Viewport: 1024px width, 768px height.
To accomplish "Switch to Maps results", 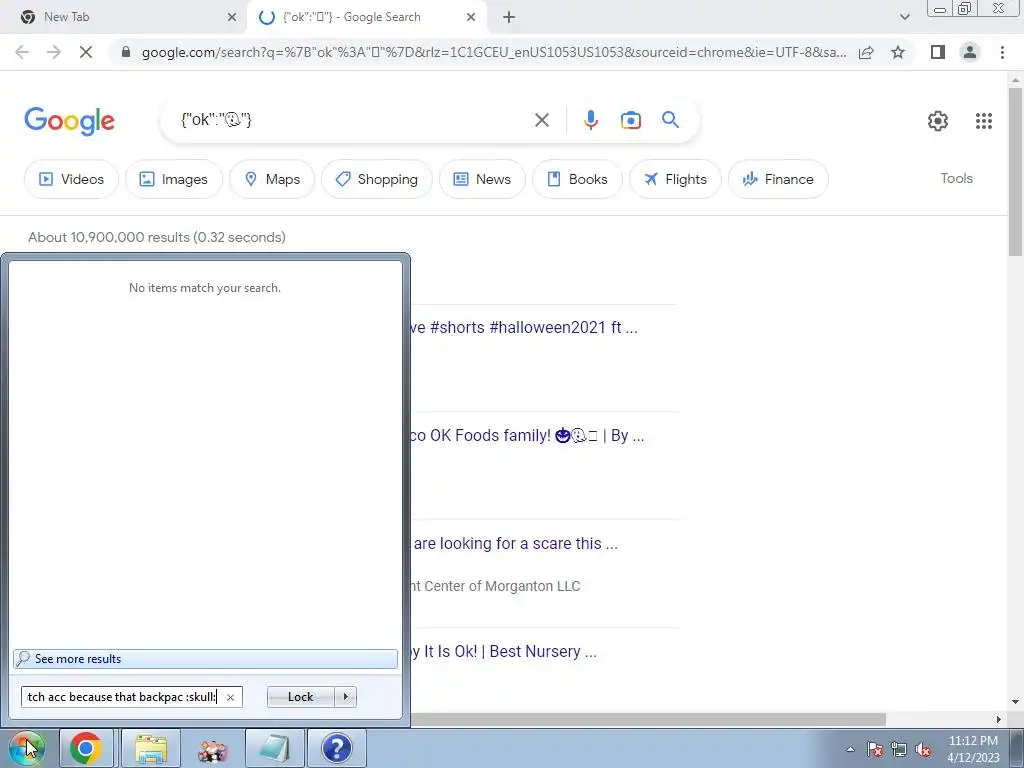I will 272,179.
